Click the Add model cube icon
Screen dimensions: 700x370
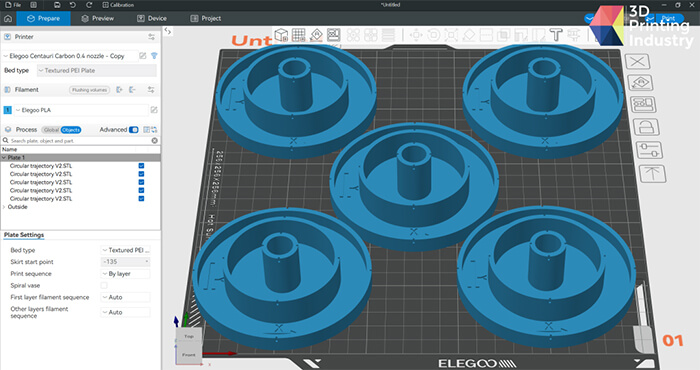tap(281, 35)
